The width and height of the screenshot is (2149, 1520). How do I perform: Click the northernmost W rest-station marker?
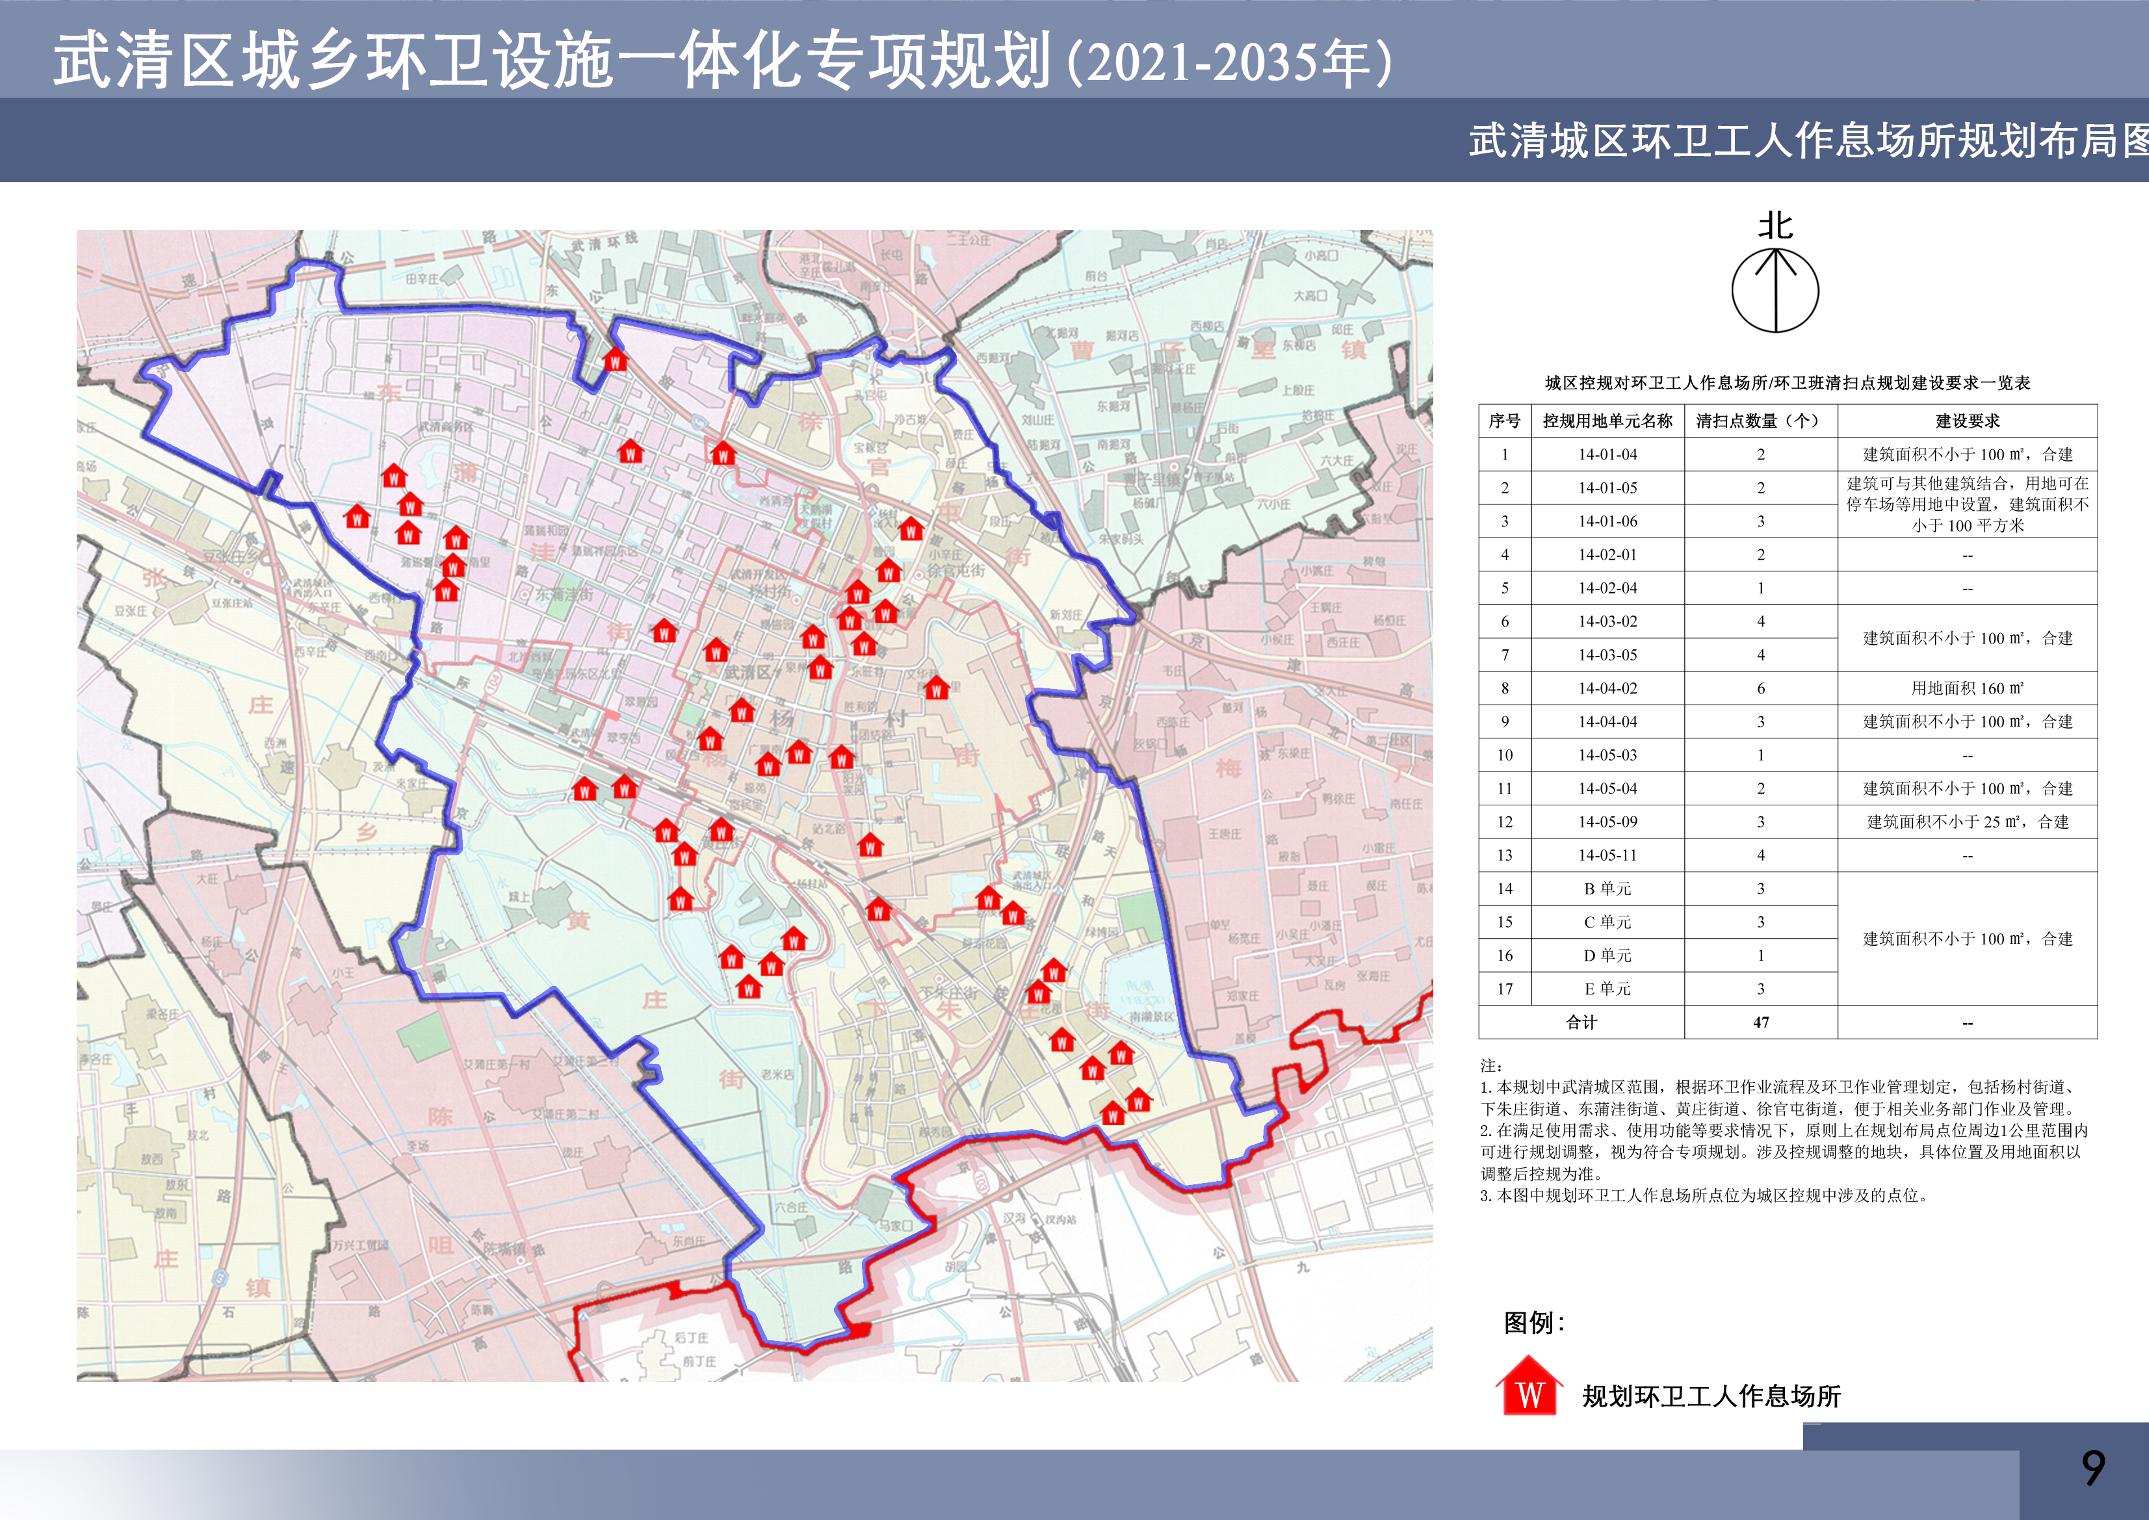point(616,360)
